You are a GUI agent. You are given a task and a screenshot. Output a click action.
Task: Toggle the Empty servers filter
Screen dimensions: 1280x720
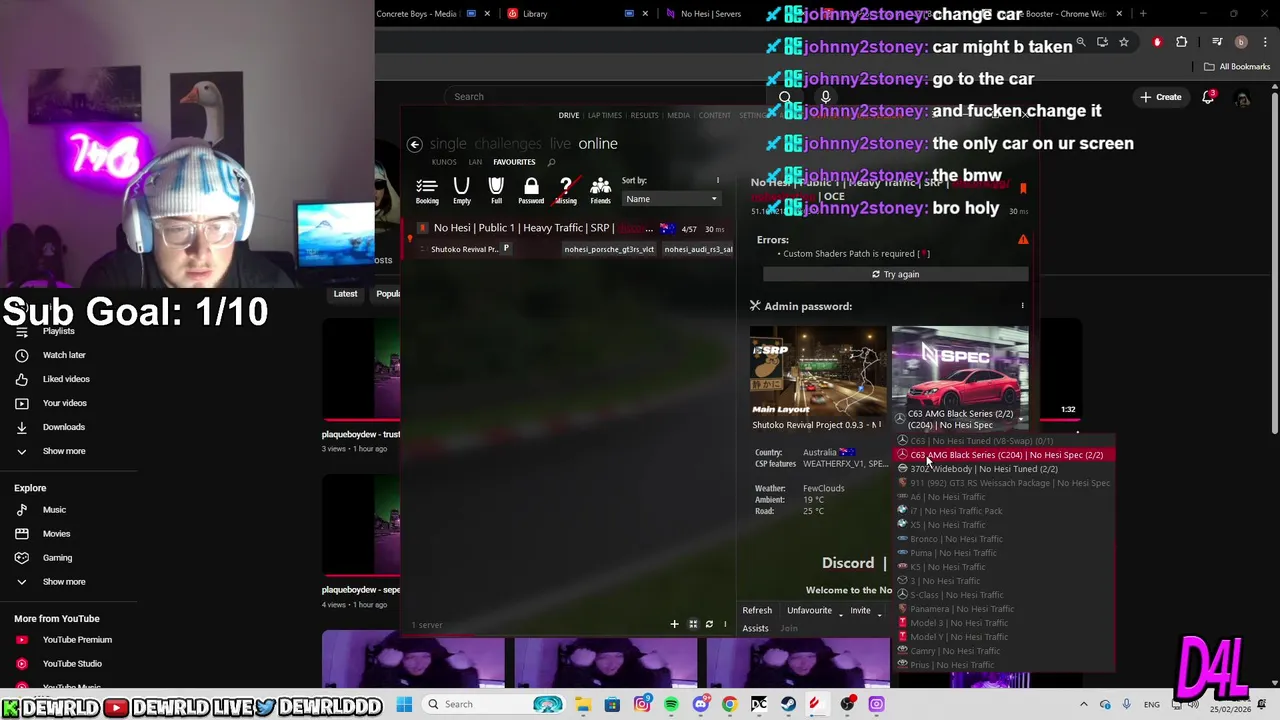pyautogui.click(x=461, y=190)
